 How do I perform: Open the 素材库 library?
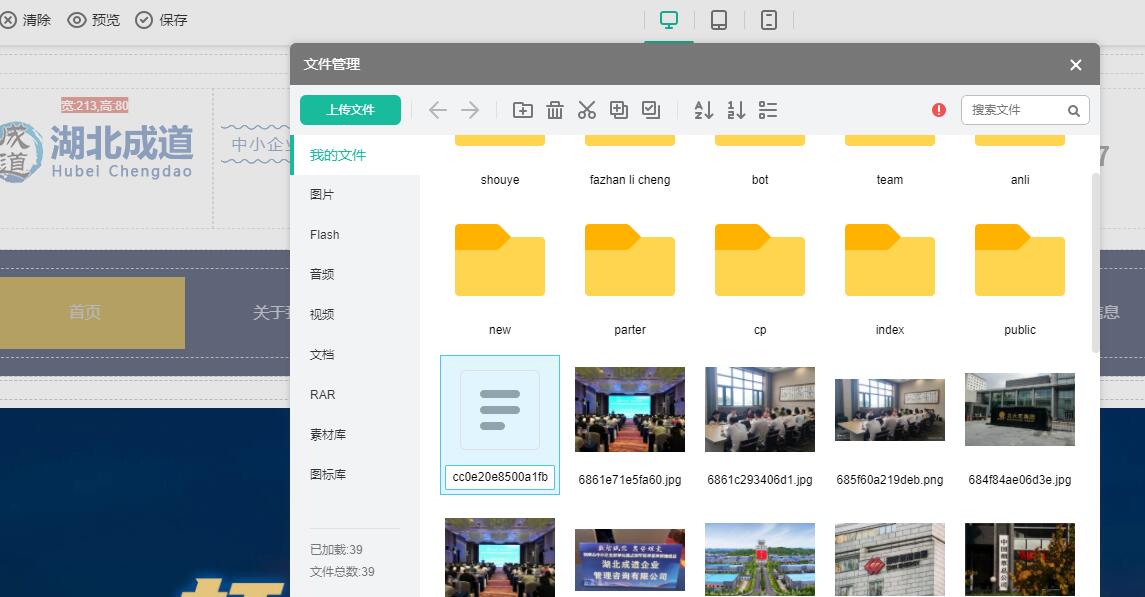[x=356, y=435]
